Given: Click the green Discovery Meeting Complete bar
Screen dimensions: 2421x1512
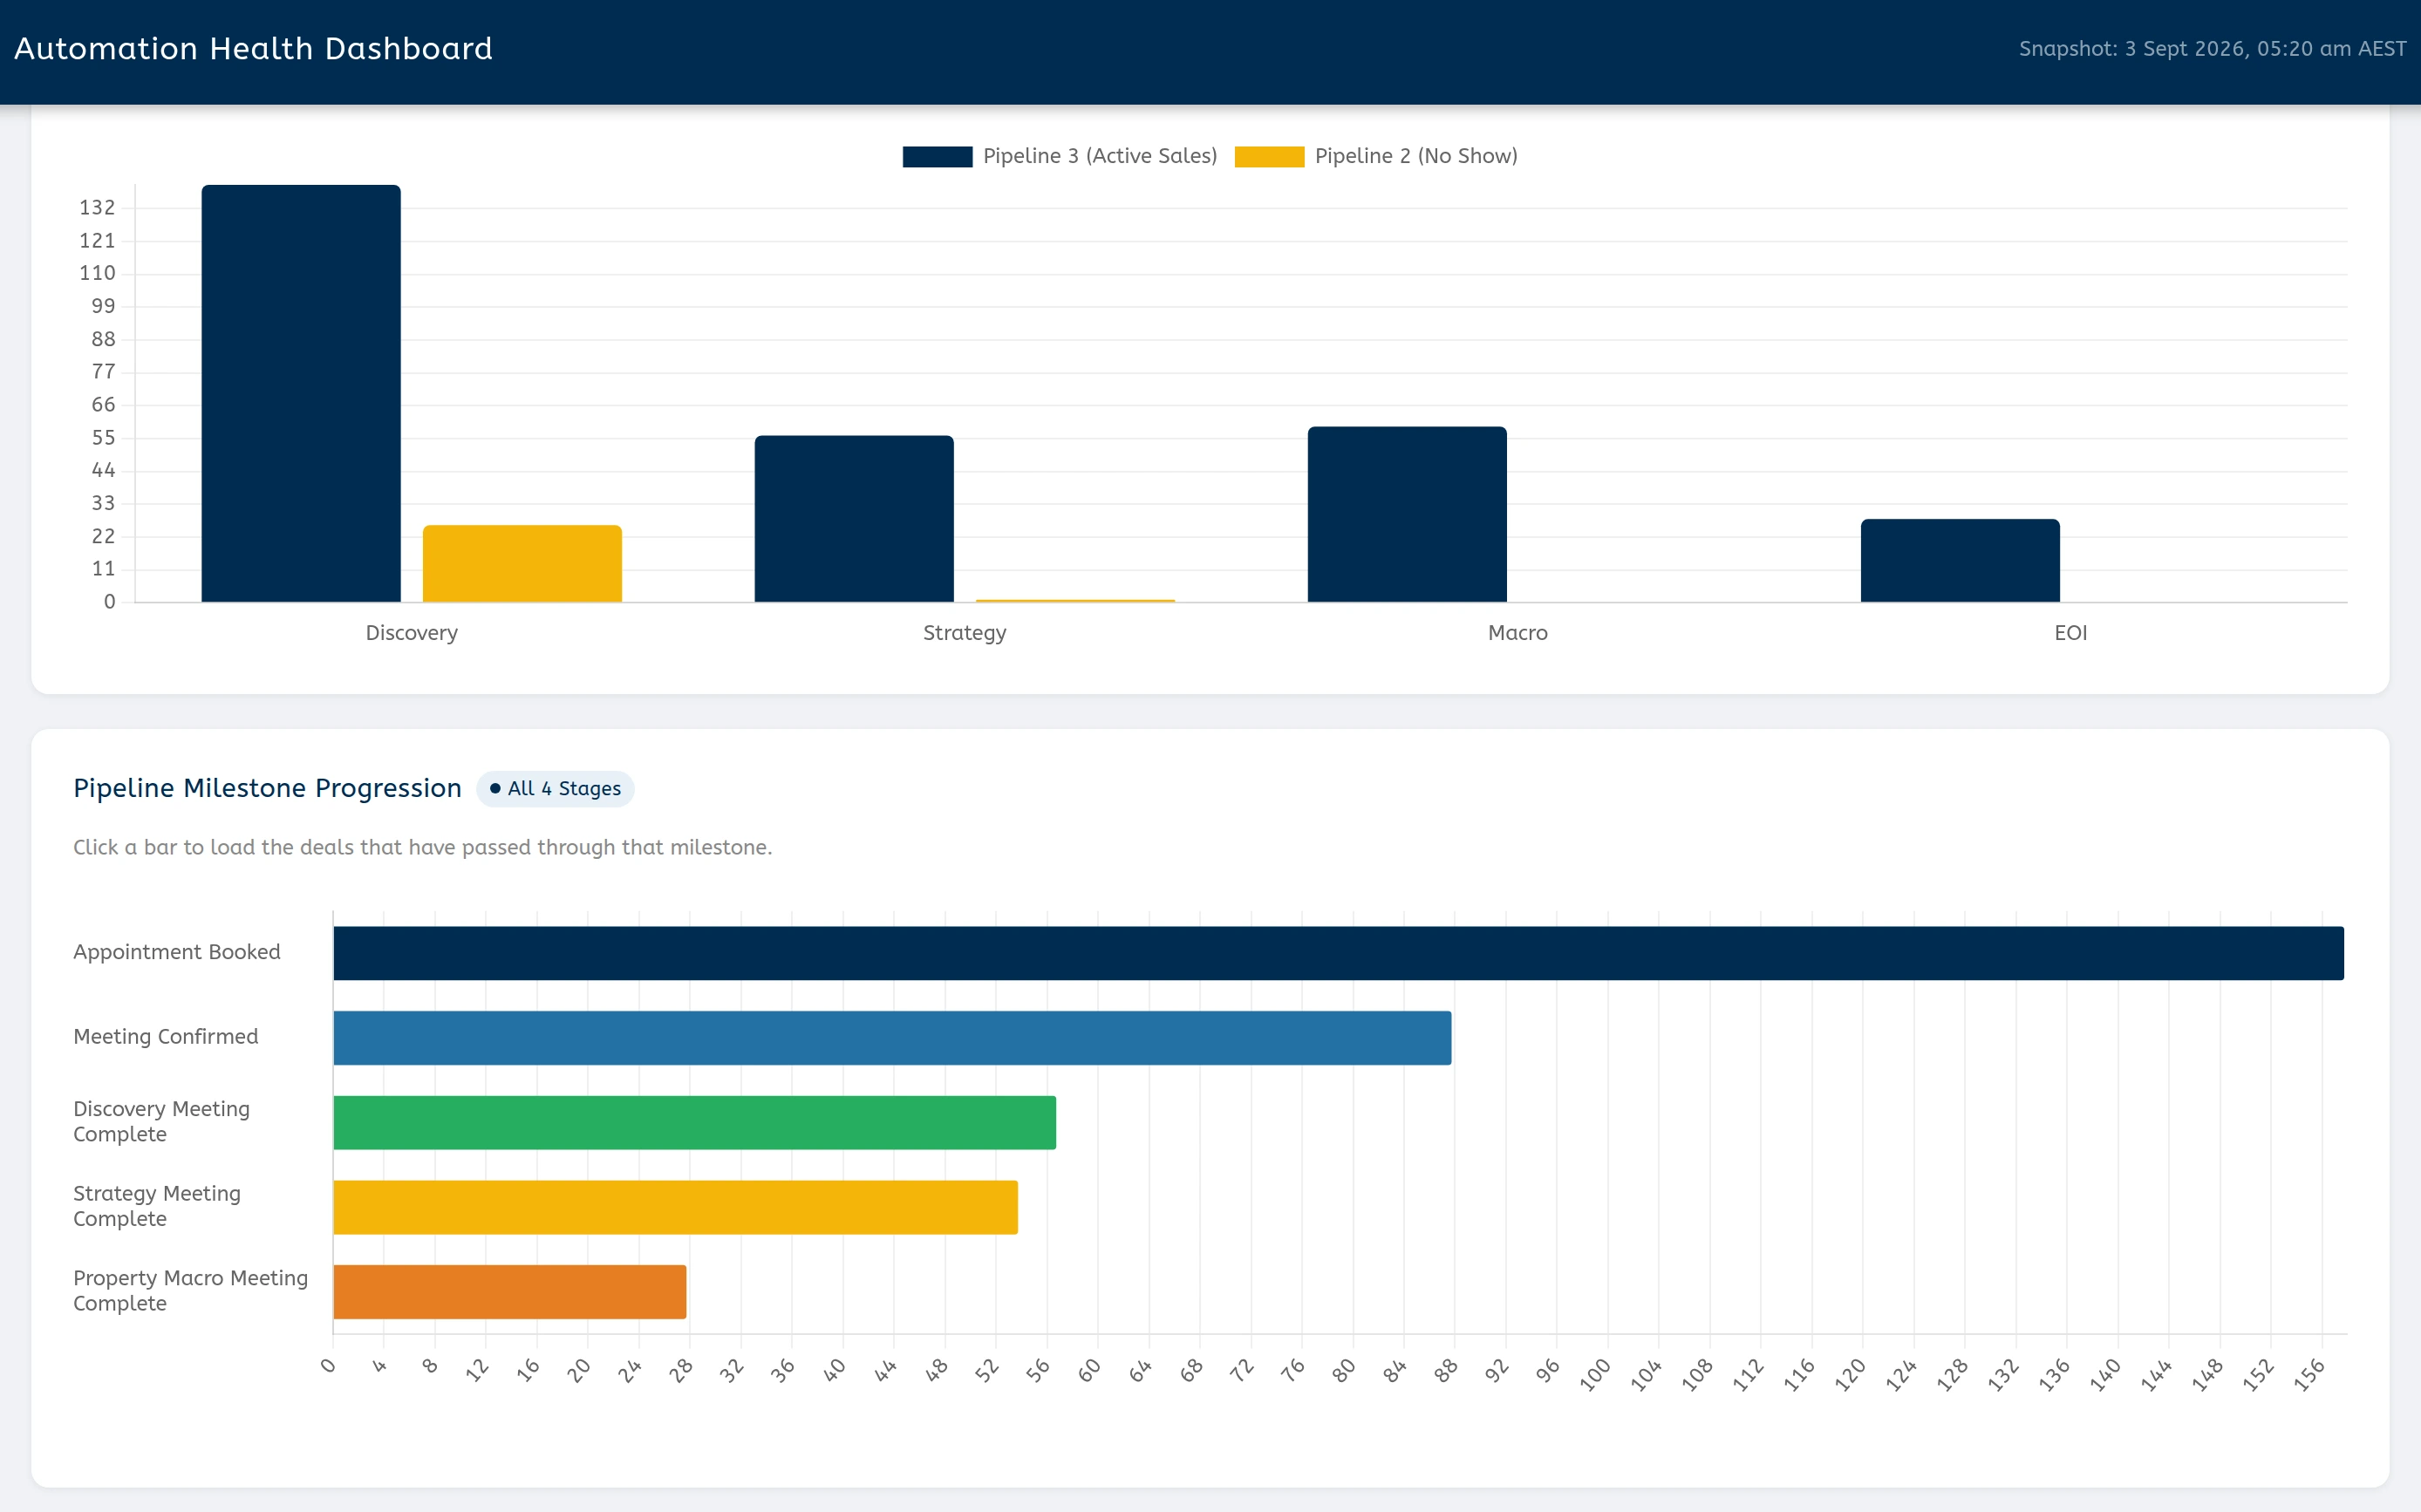Looking at the screenshot, I should (694, 1122).
